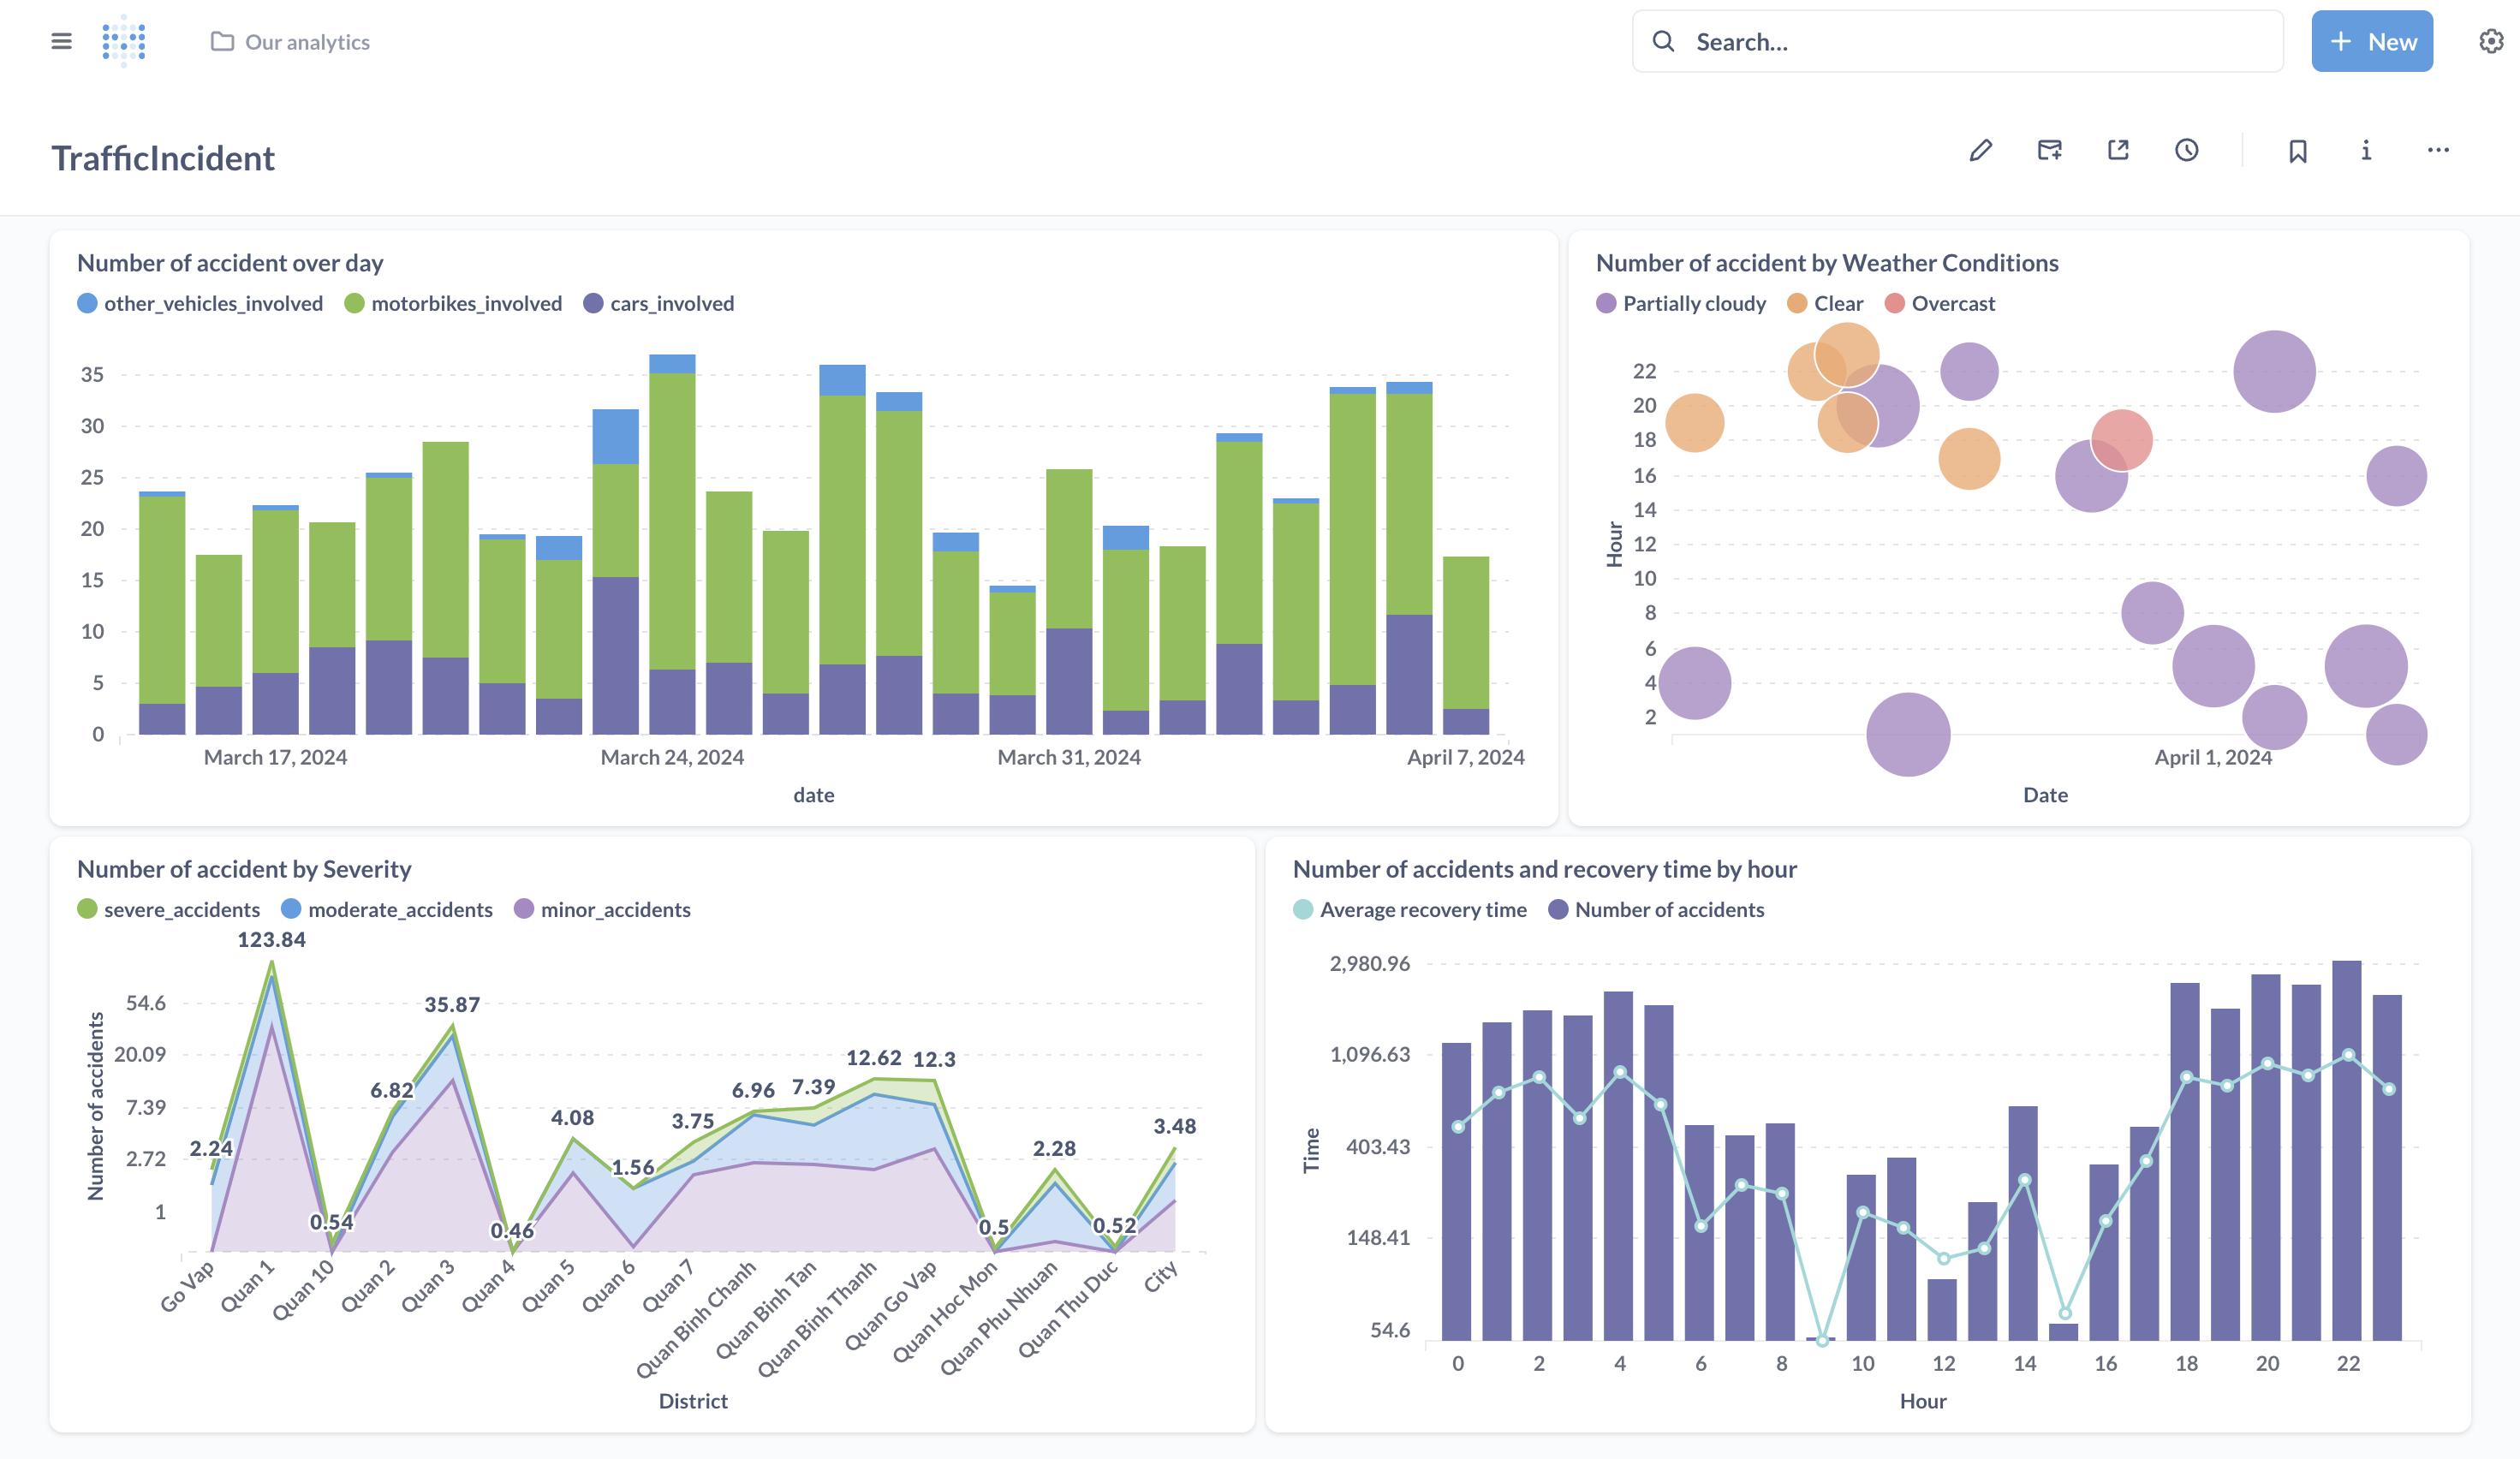Screen dimensions: 2520x1459
Task: Toggle motorbikes_involved series in legend
Action: click(453, 303)
